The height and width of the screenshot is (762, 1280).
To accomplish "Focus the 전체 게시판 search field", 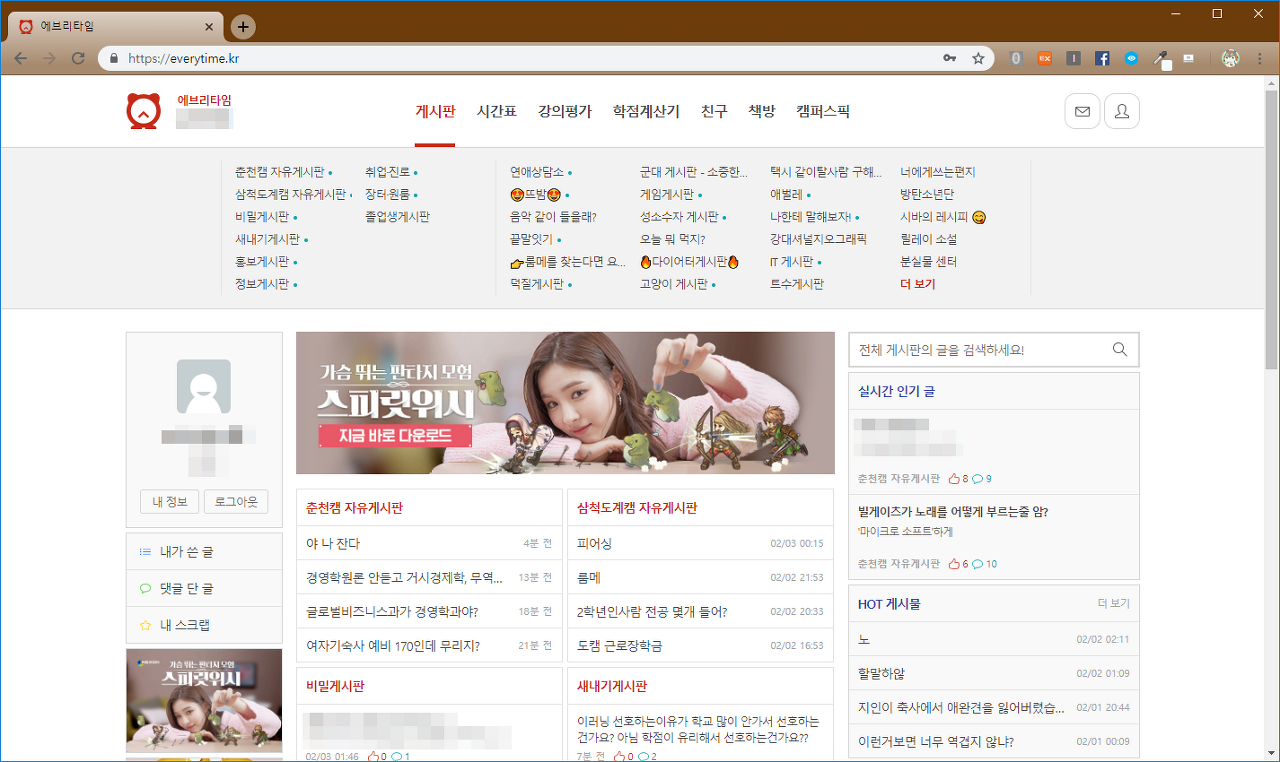I will coord(980,350).
